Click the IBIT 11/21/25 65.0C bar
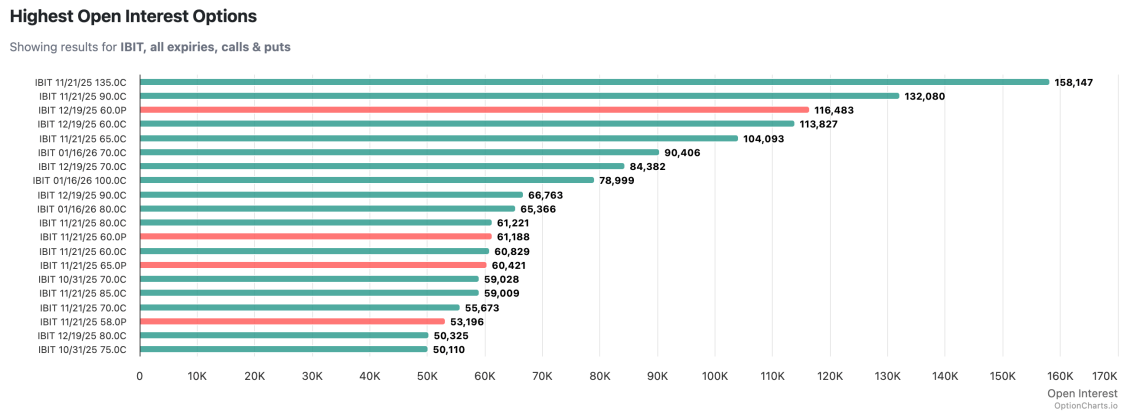 [x=439, y=138]
